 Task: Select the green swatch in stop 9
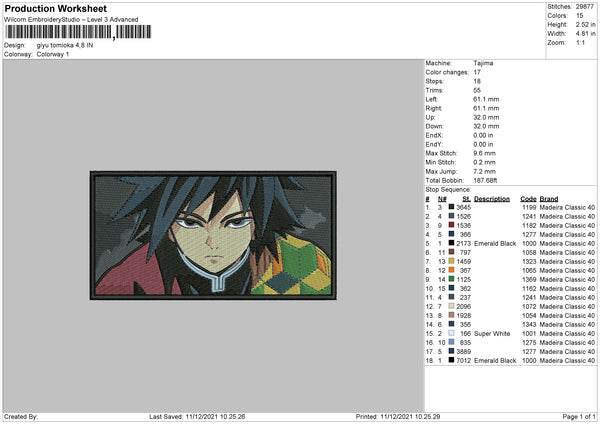(x=451, y=279)
